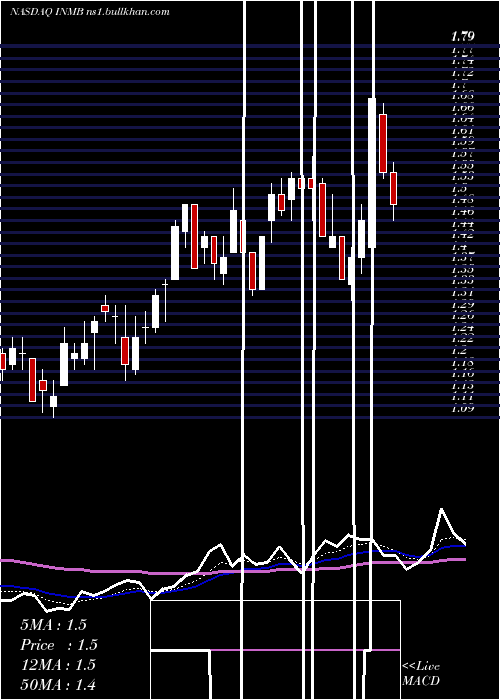Viewport: 500px width, 700px height.
Task: Select the 1.29 price axis label
Action: (462, 305)
